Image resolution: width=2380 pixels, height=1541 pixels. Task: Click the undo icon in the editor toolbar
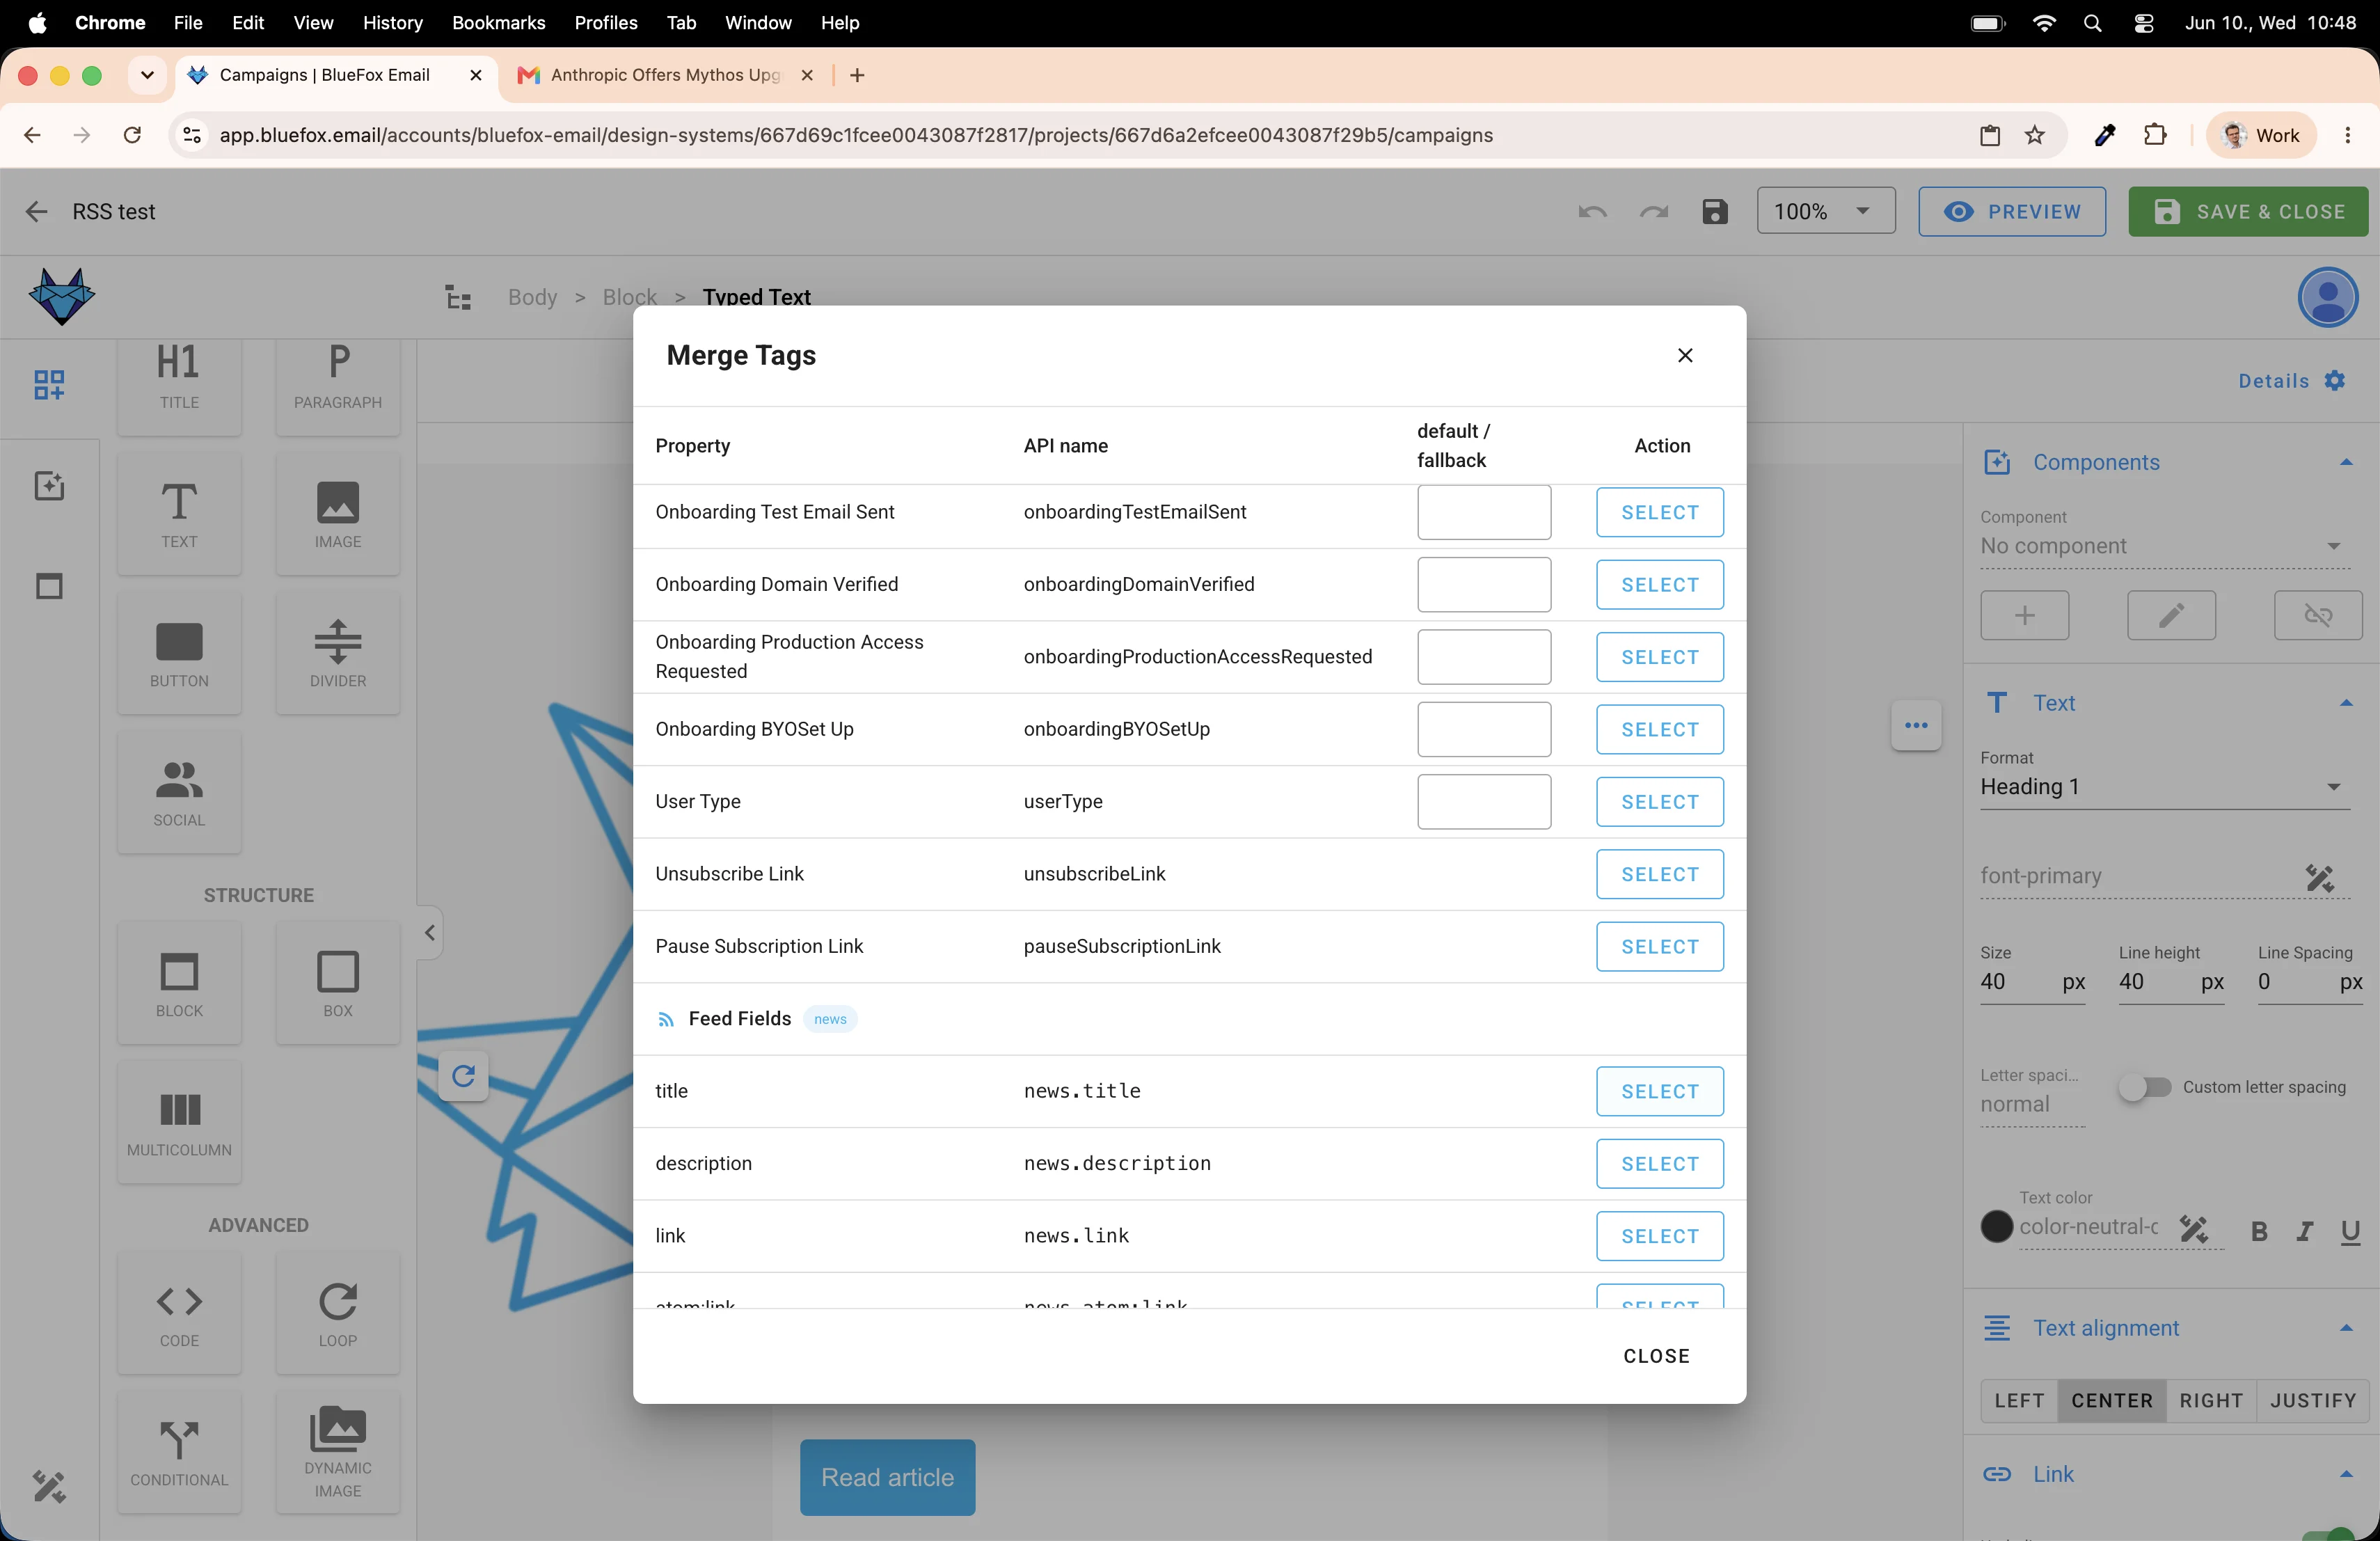(x=1592, y=212)
